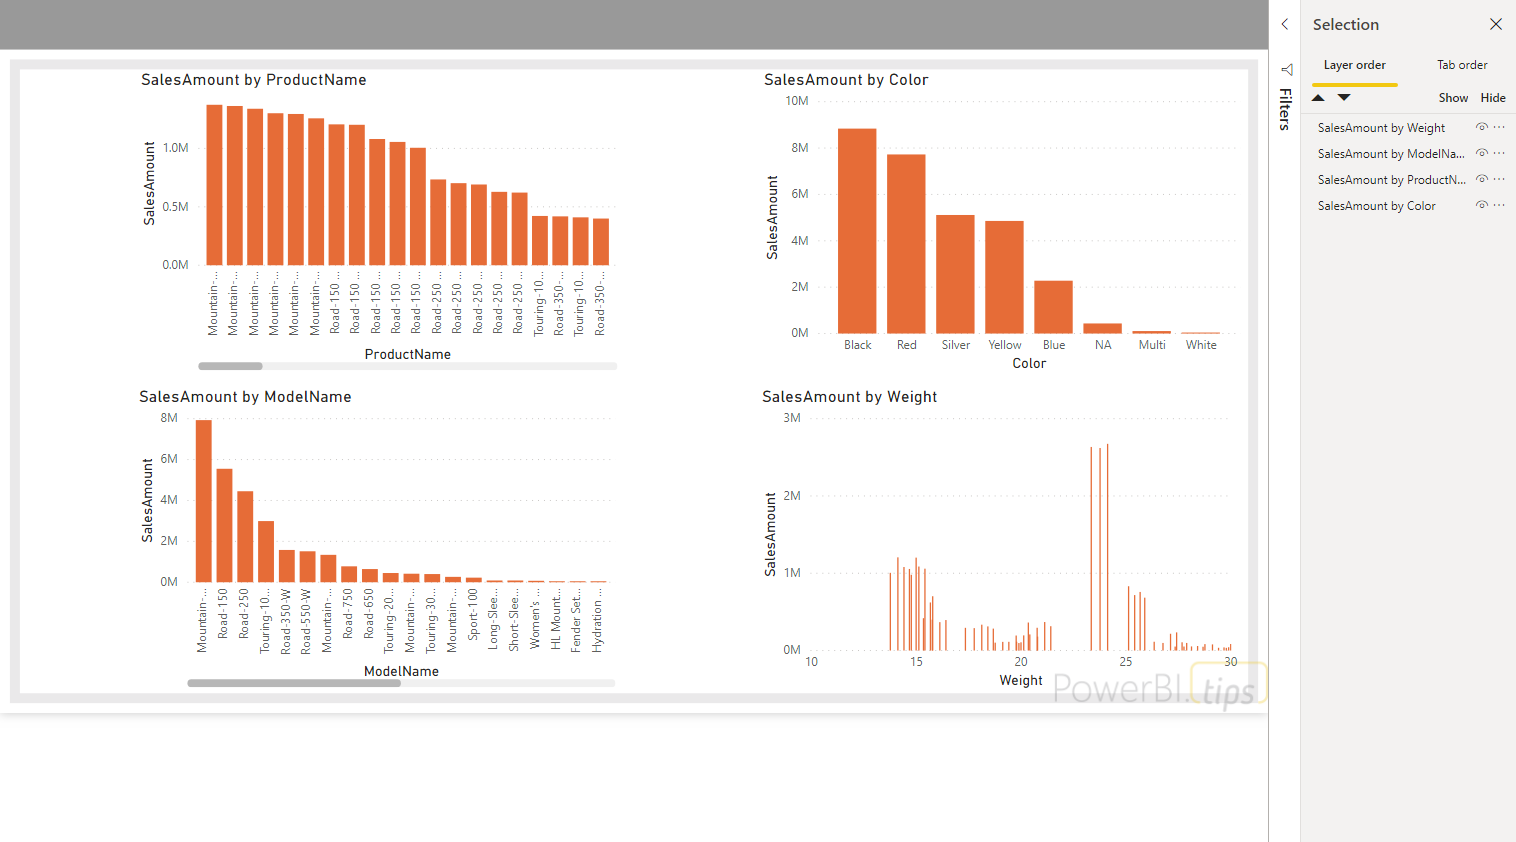This screenshot has height=842, width=1516.
Task: Click the Show link
Action: pos(1453,97)
